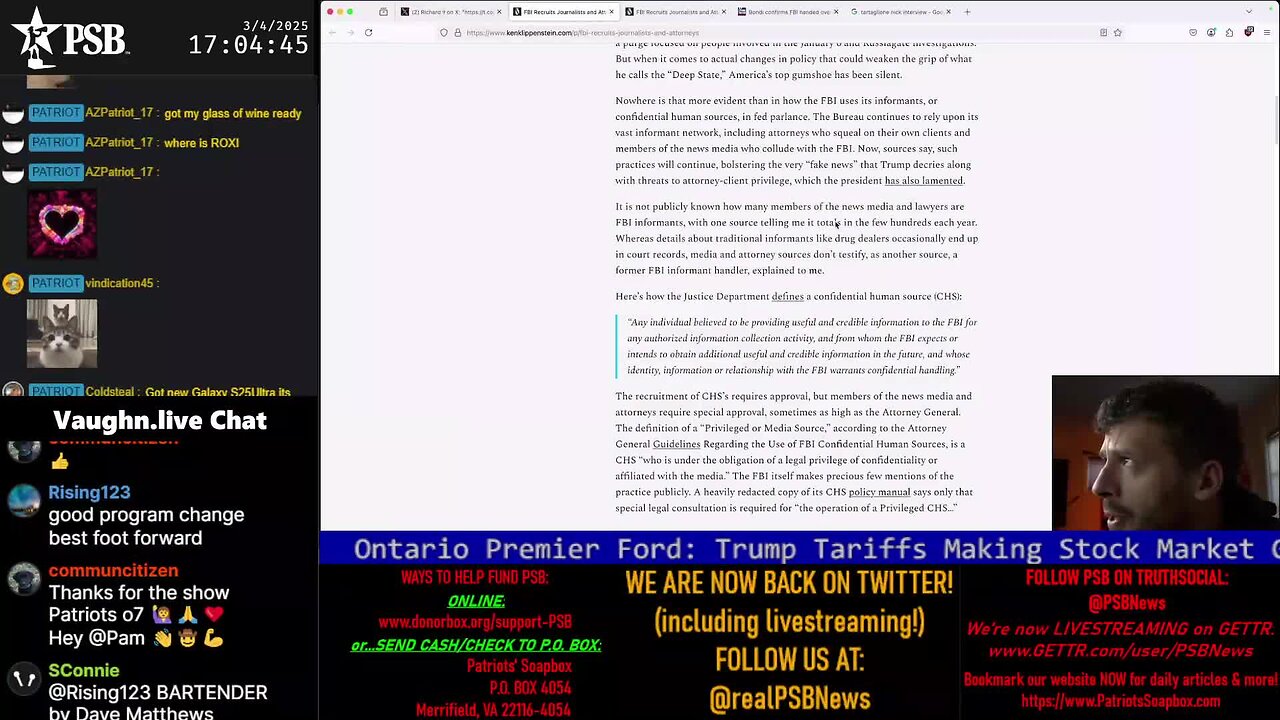The height and width of the screenshot is (720, 1280).
Task: Bookmark this page with the star icon
Action: pos(1117,32)
